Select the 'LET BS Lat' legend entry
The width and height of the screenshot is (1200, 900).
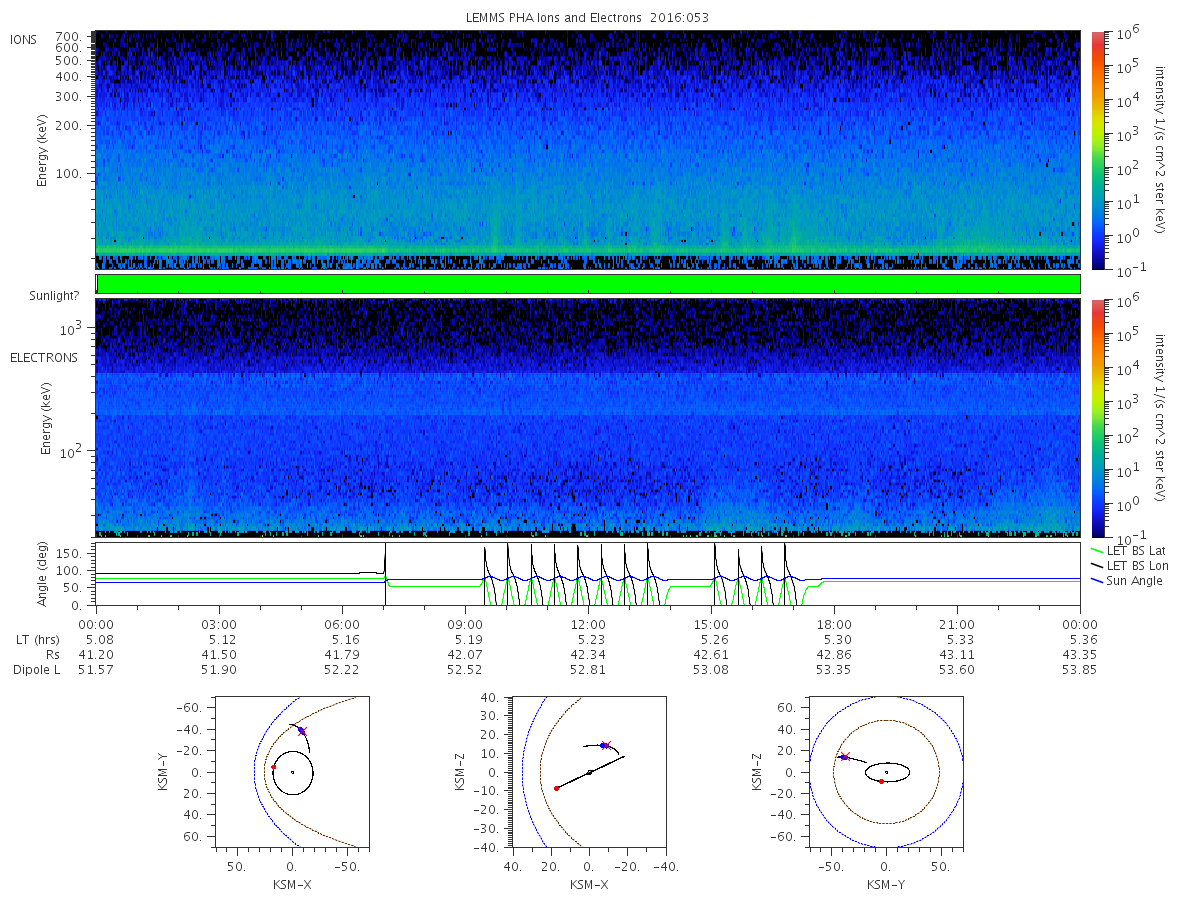coord(1127,551)
